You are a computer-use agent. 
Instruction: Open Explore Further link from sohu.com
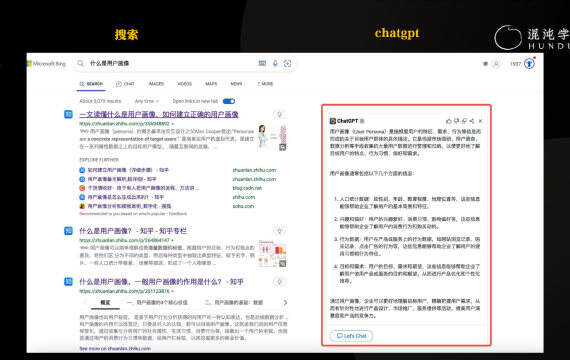(129, 206)
